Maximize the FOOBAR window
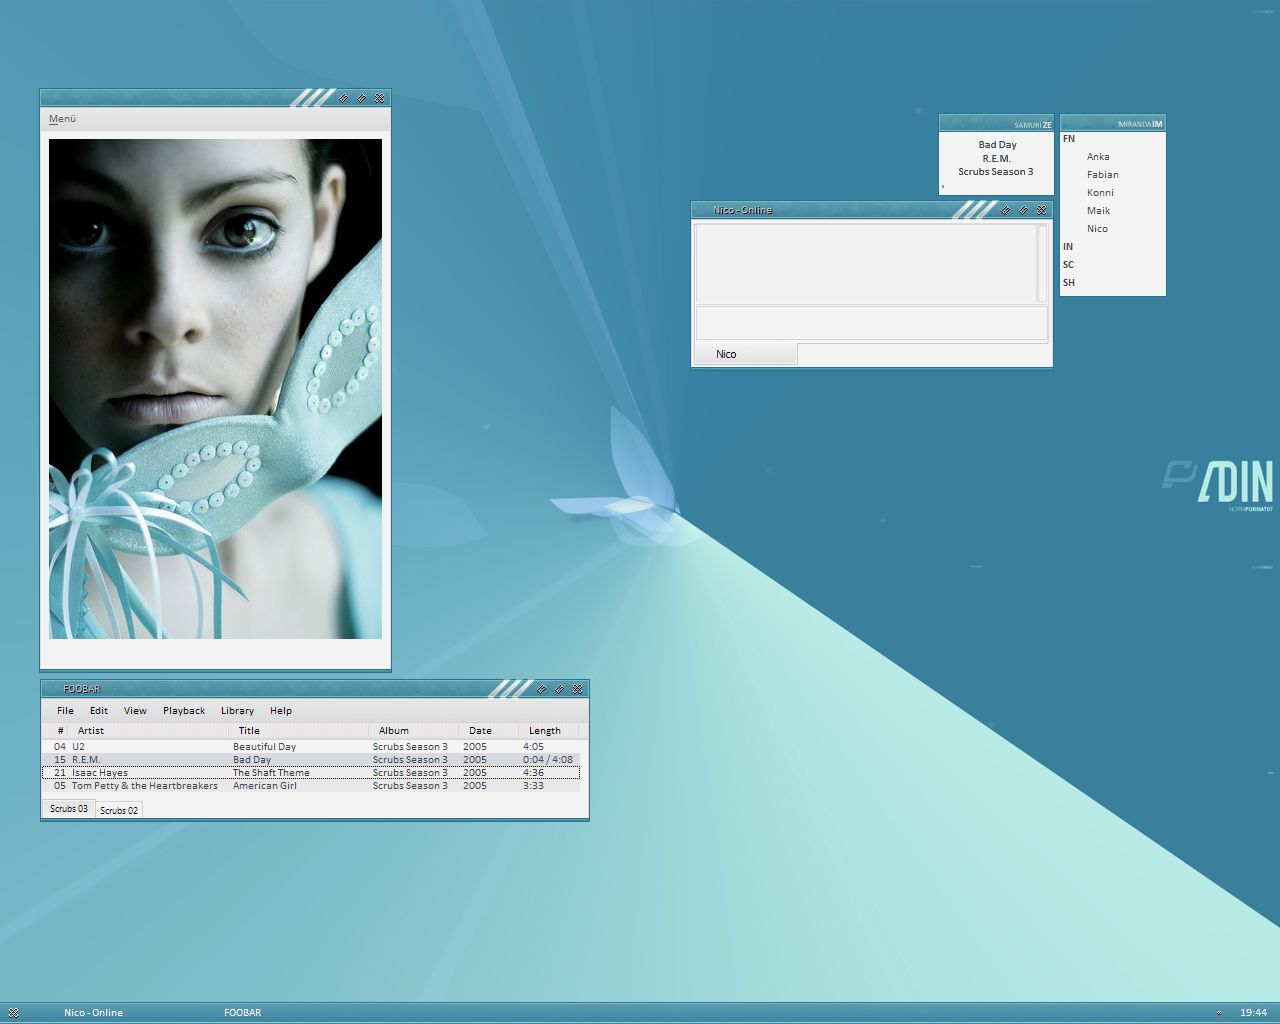1280x1024 pixels. (x=559, y=689)
